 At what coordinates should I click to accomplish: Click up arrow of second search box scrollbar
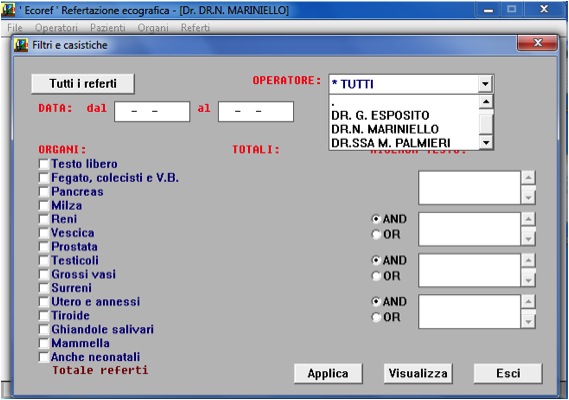(x=528, y=219)
